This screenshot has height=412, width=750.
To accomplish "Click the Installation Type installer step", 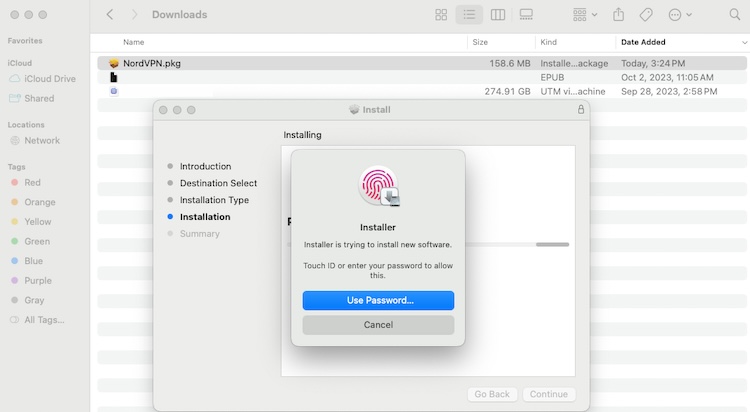I will coord(214,200).
